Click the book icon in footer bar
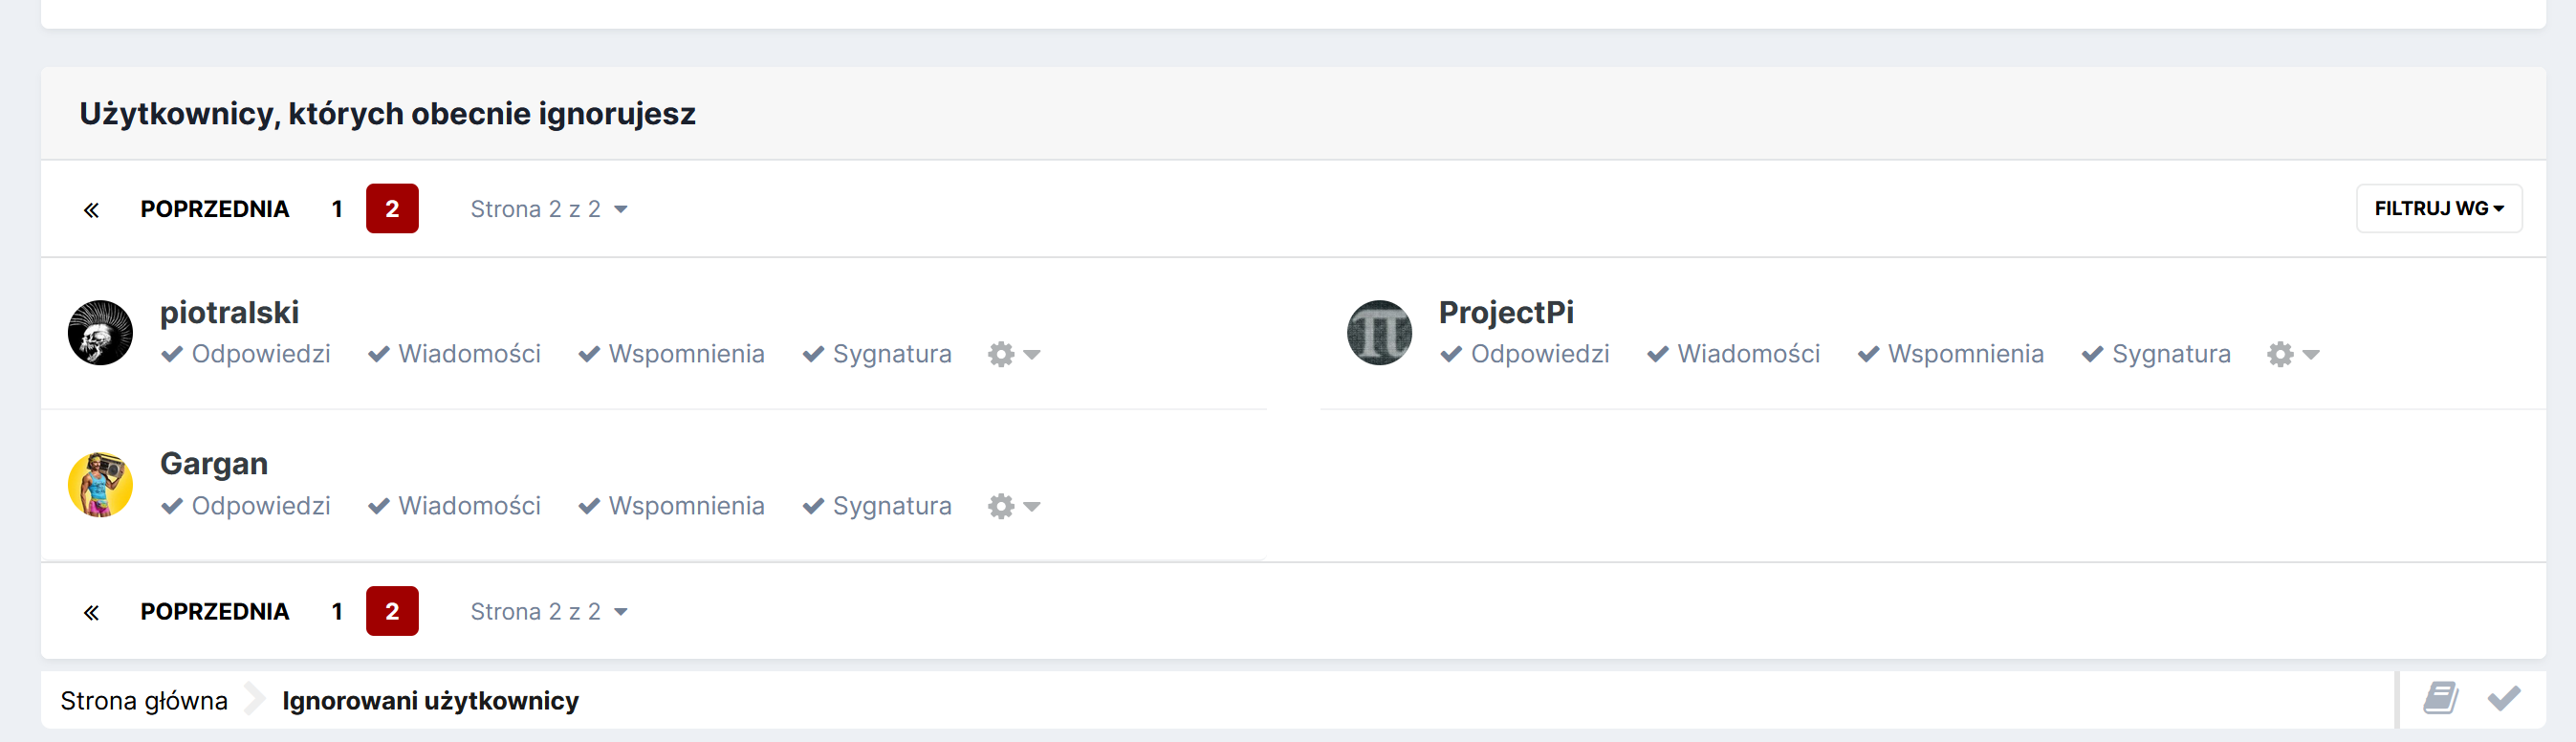The height and width of the screenshot is (742, 2576). [2440, 698]
